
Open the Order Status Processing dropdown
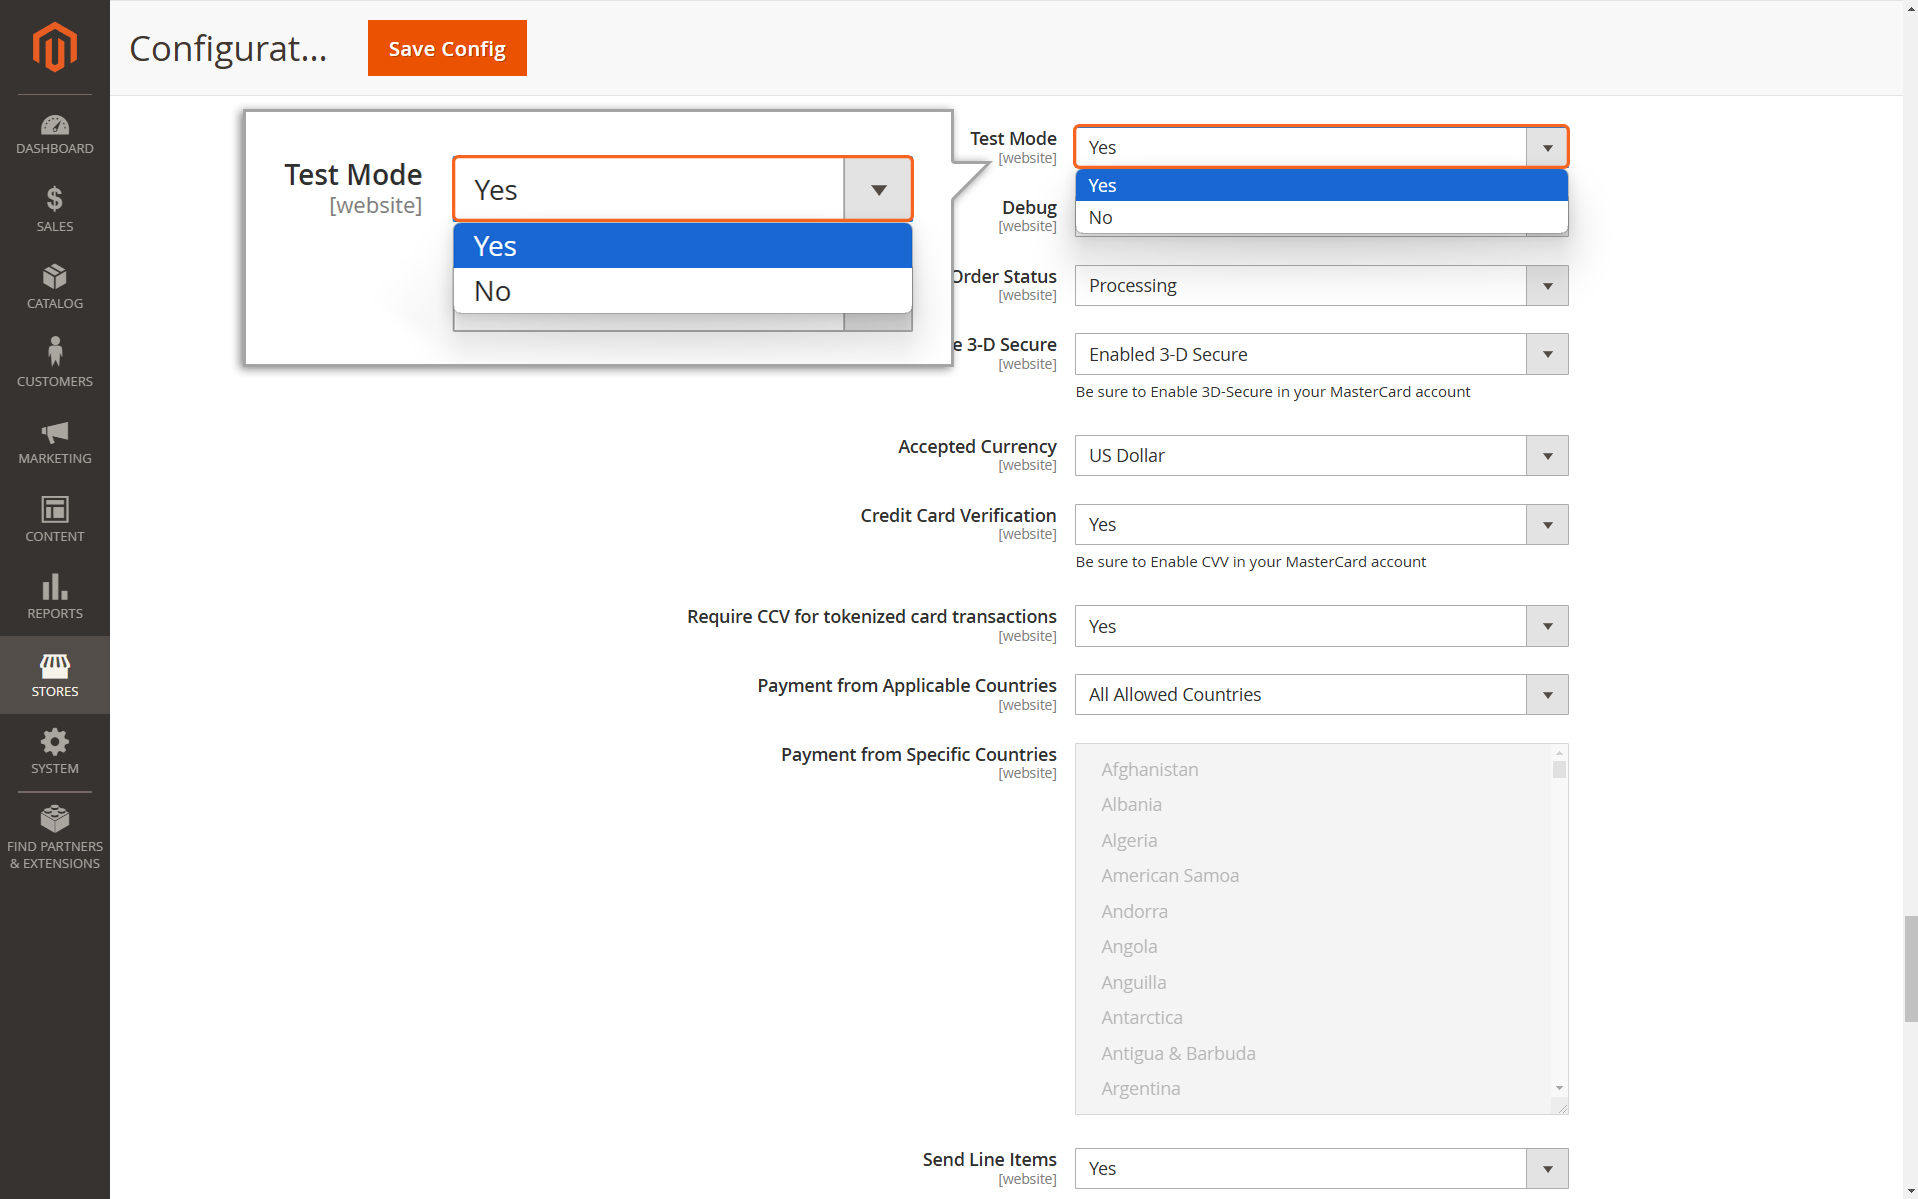click(1321, 286)
